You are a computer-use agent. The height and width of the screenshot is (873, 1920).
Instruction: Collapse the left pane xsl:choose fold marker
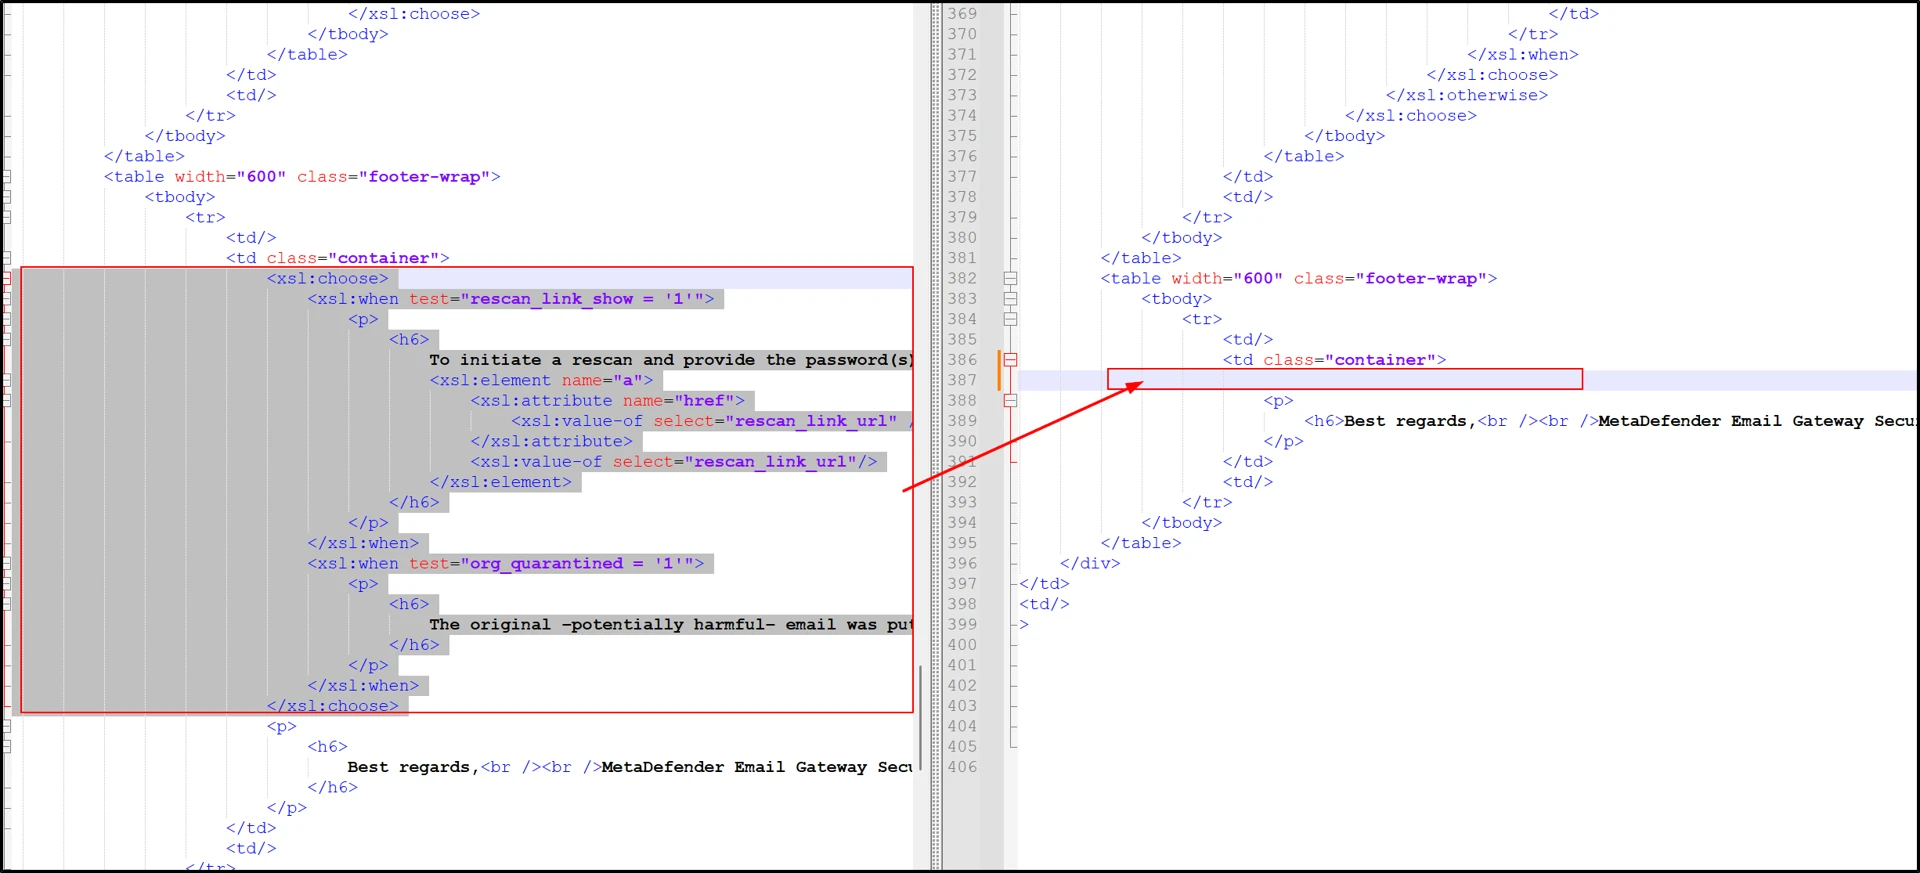coord(6,279)
